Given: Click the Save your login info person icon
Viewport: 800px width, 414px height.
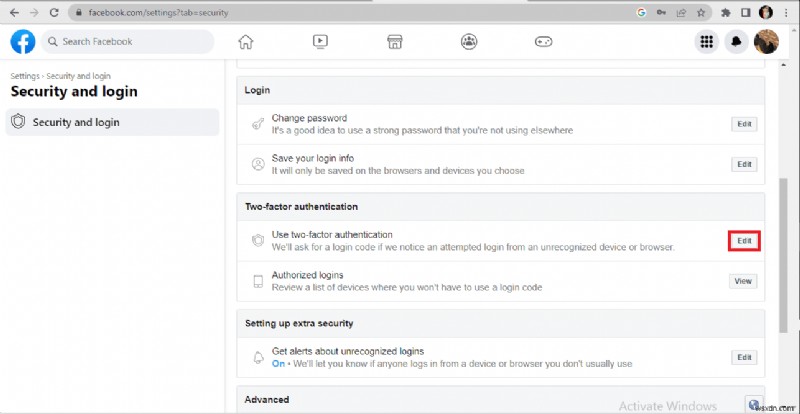Looking at the screenshot, I should [x=259, y=164].
